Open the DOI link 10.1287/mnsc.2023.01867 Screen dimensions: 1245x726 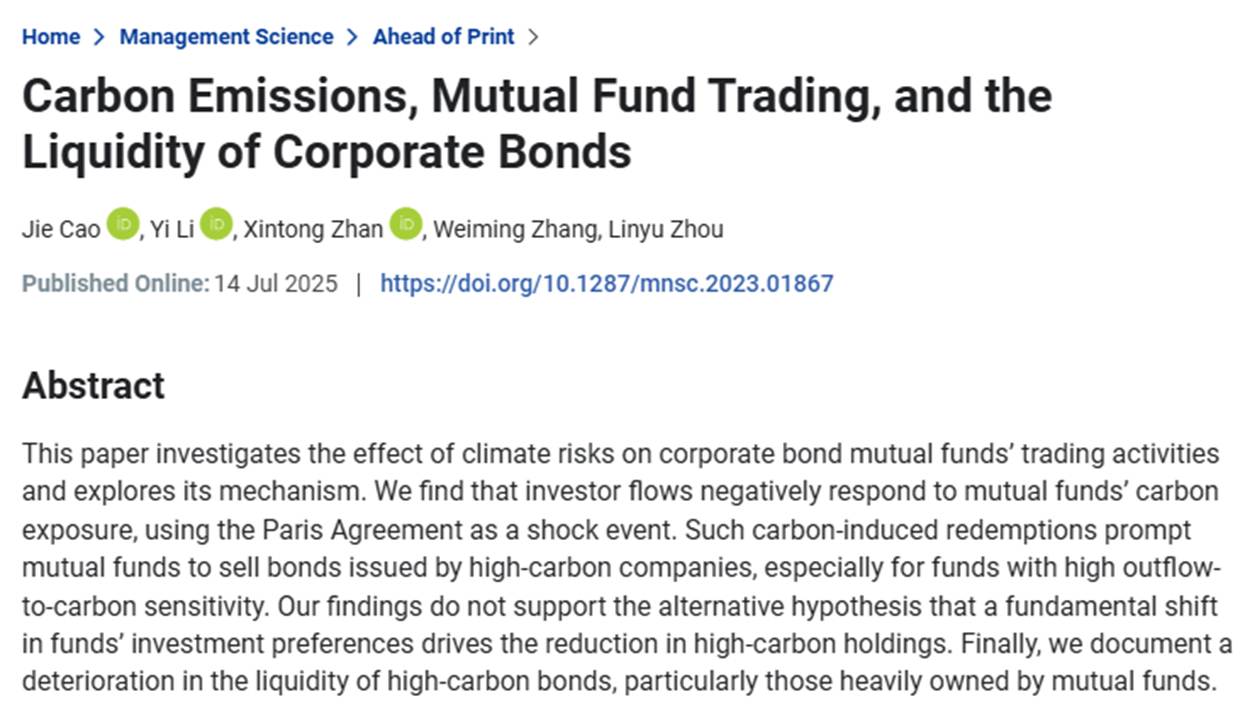click(x=606, y=283)
